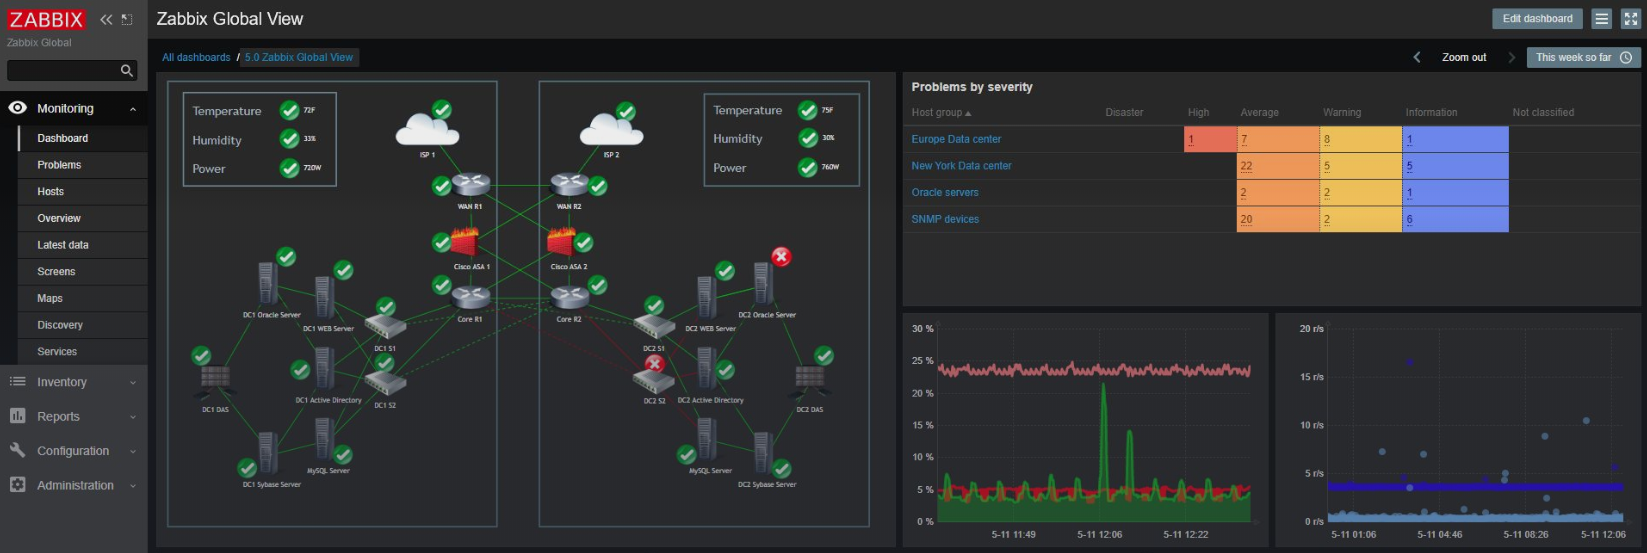Click the DC1 Sybase Server icon

(x=267, y=454)
